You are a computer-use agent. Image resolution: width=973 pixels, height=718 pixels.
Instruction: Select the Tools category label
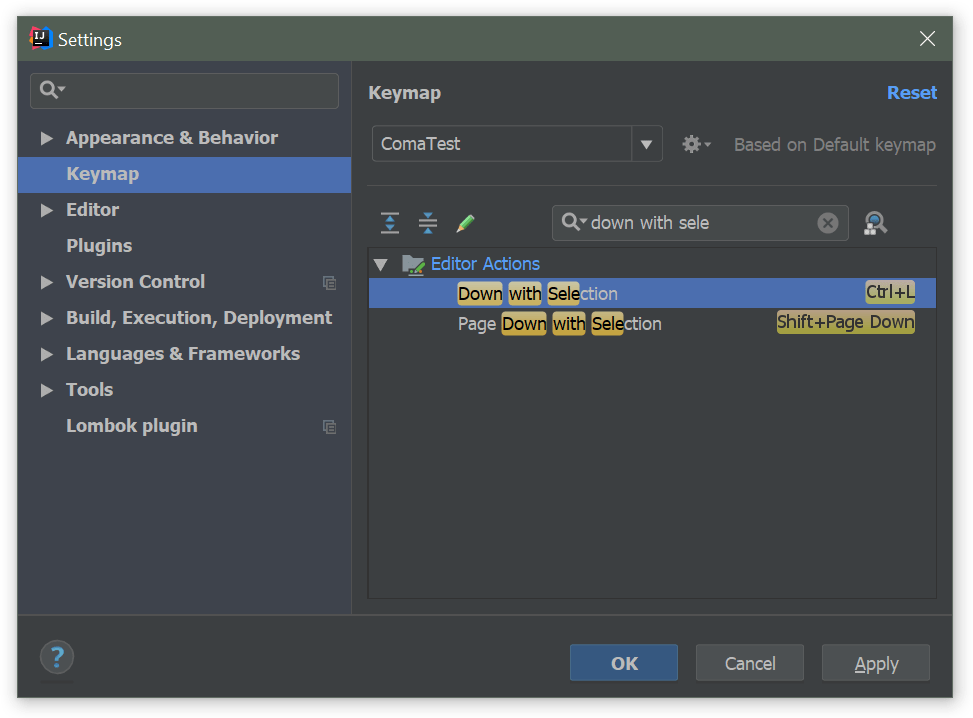tap(89, 390)
